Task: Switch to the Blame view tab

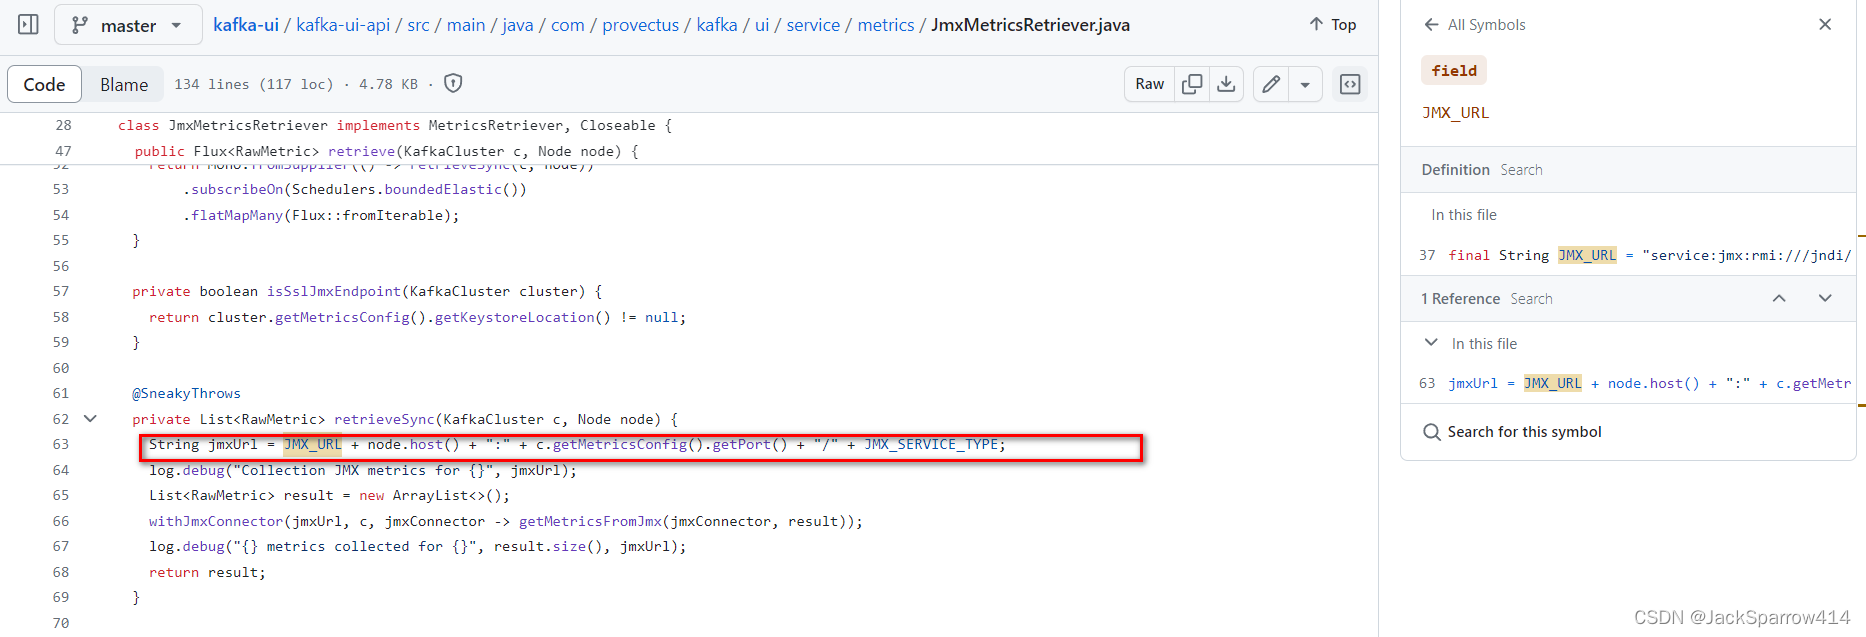Action: (x=124, y=85)
